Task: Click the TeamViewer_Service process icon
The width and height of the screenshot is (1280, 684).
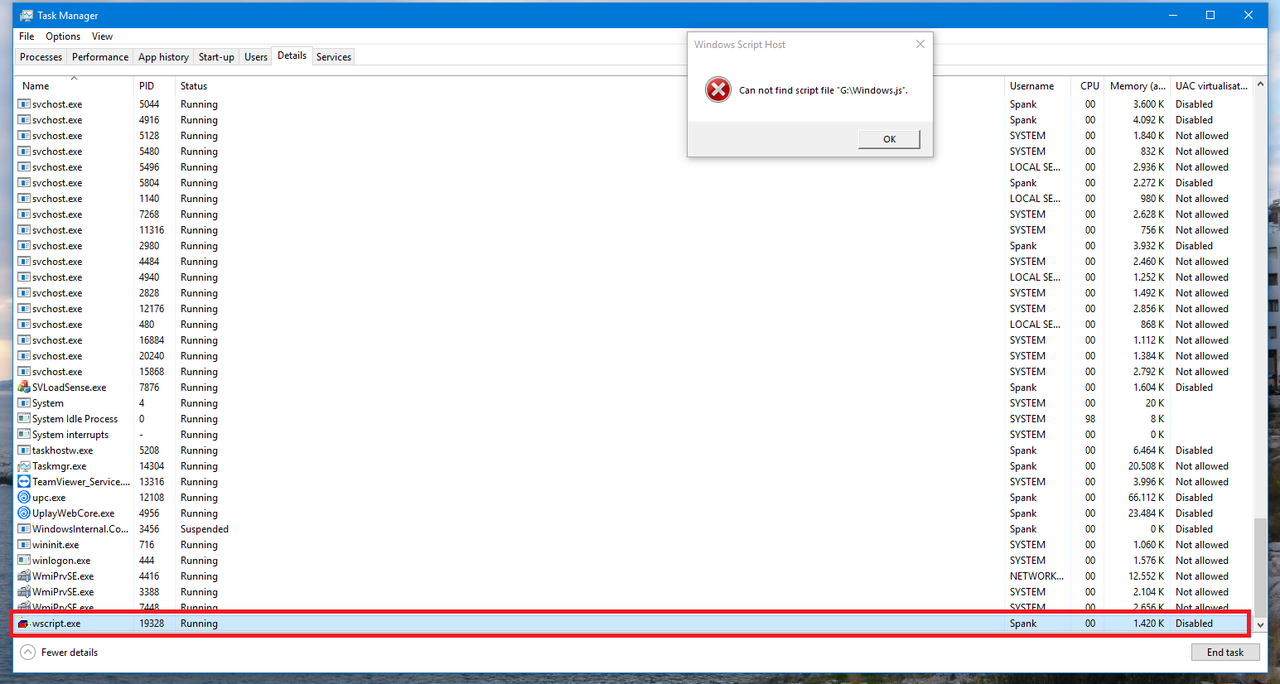Action: (24, 482)
